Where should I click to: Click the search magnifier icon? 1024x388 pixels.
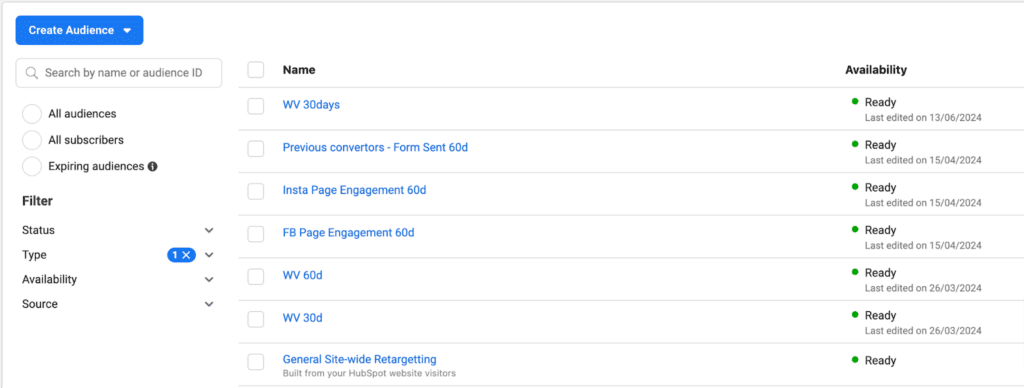coord(31,73)
